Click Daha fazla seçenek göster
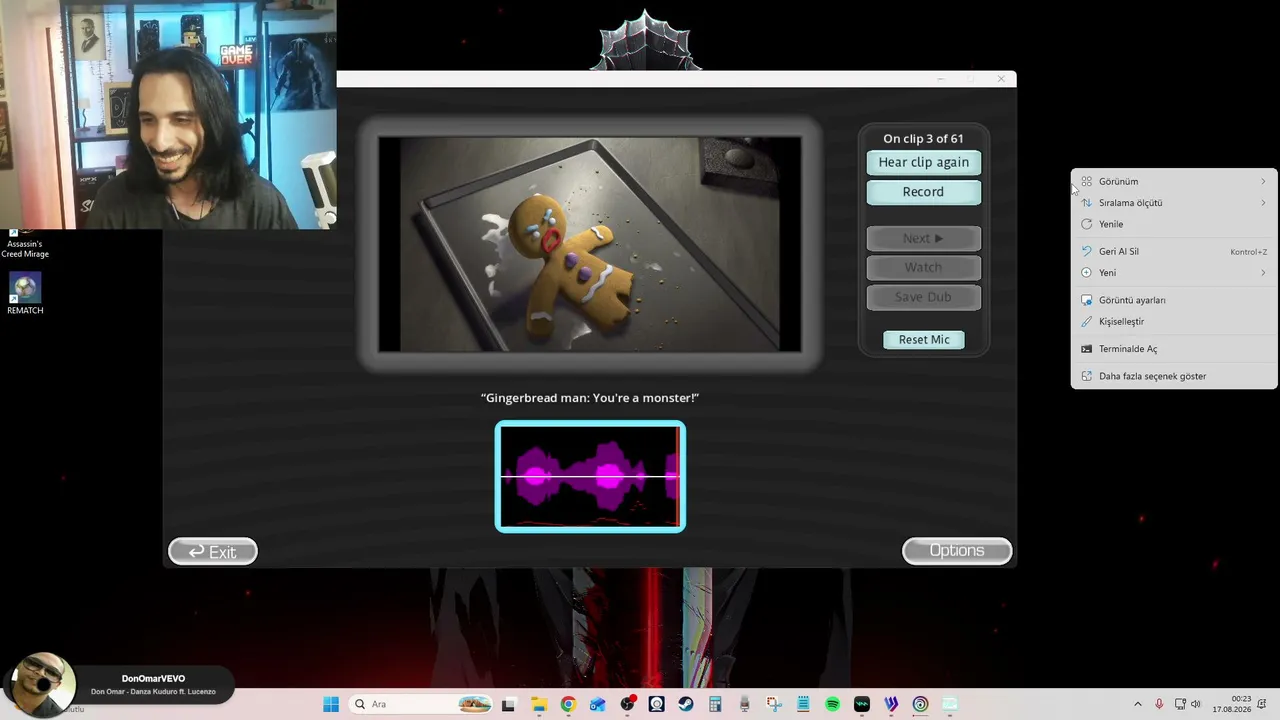 (1174, 376)
